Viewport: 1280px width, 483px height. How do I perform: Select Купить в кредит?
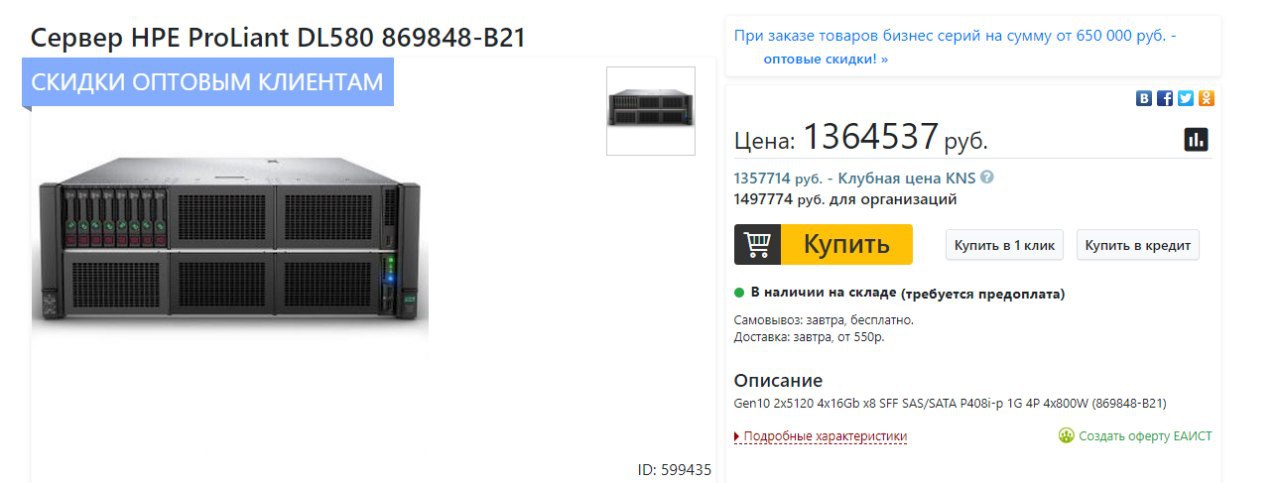tap(1138, 245)
